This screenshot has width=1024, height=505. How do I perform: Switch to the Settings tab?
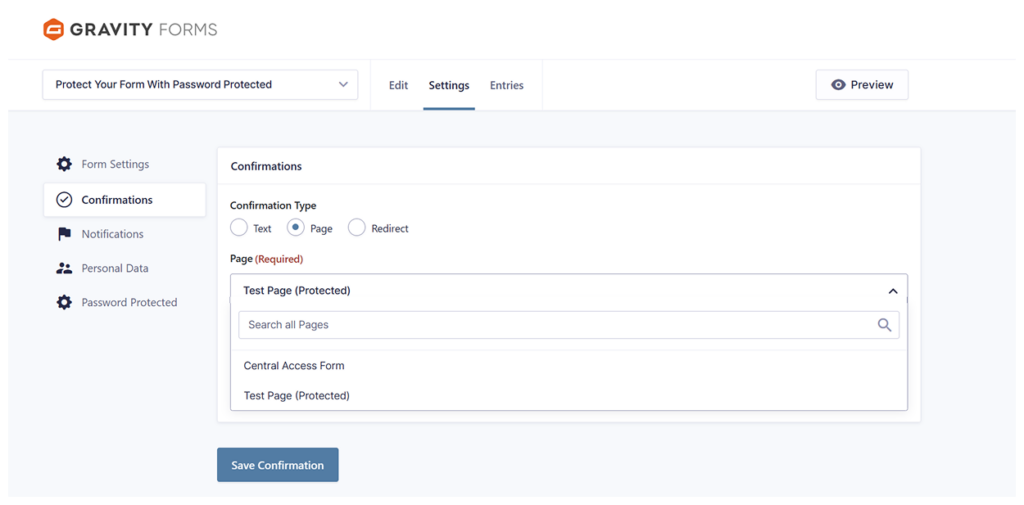point(449,85)
